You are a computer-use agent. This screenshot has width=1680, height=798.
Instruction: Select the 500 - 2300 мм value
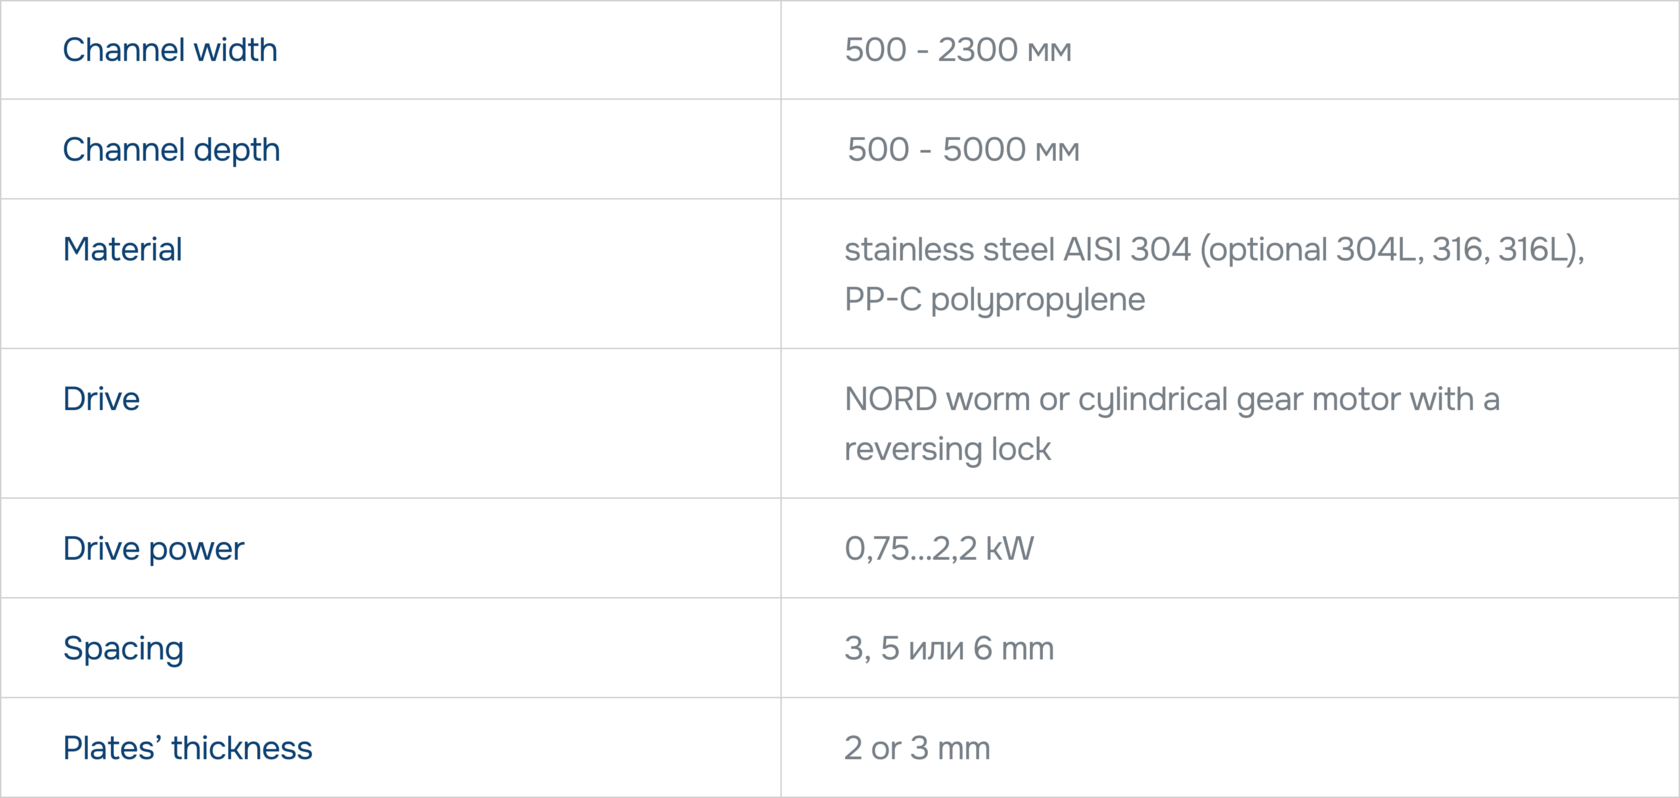pyautogui.click(x=957, y=50)
